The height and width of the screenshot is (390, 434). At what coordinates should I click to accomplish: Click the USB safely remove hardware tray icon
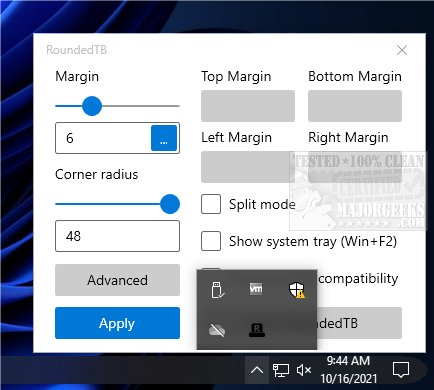pos(218,290)
